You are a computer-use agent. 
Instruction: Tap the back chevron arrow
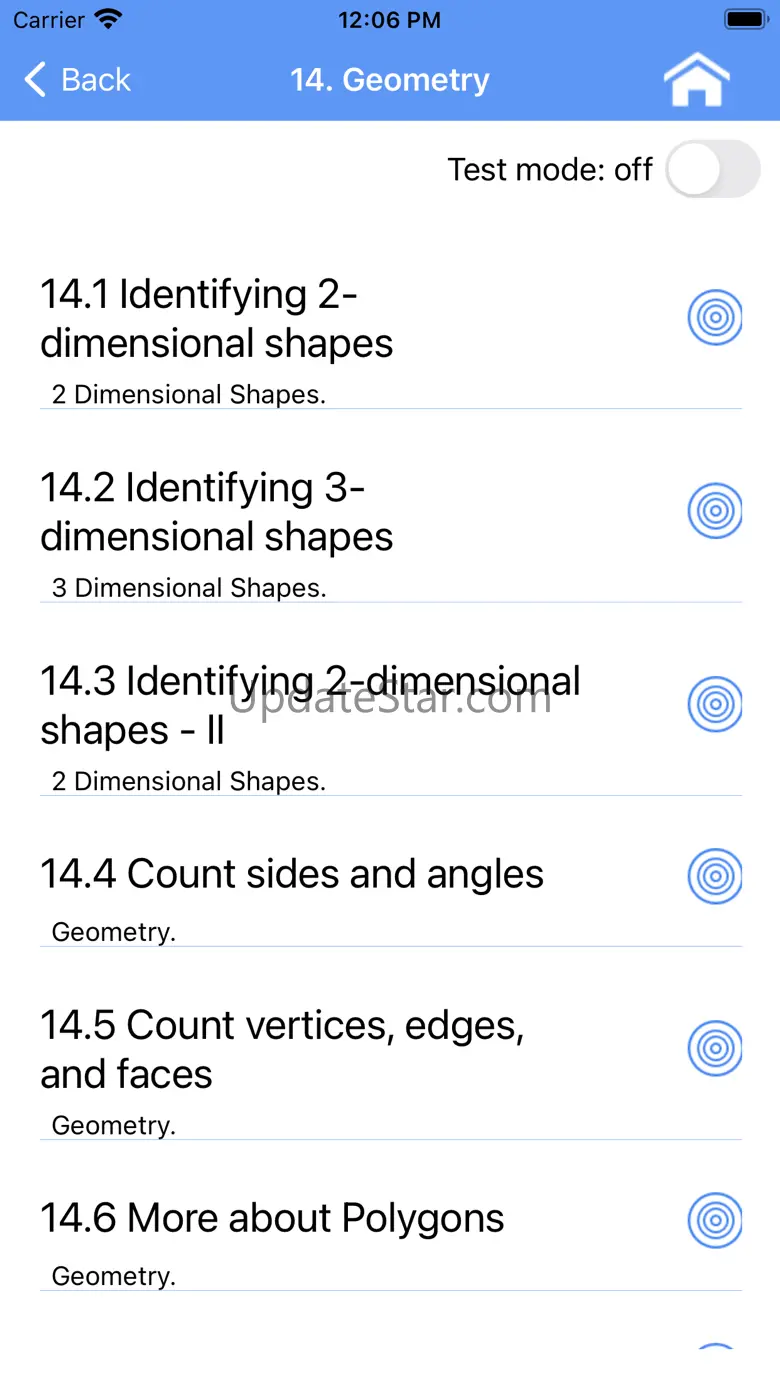tap(35, 80)
